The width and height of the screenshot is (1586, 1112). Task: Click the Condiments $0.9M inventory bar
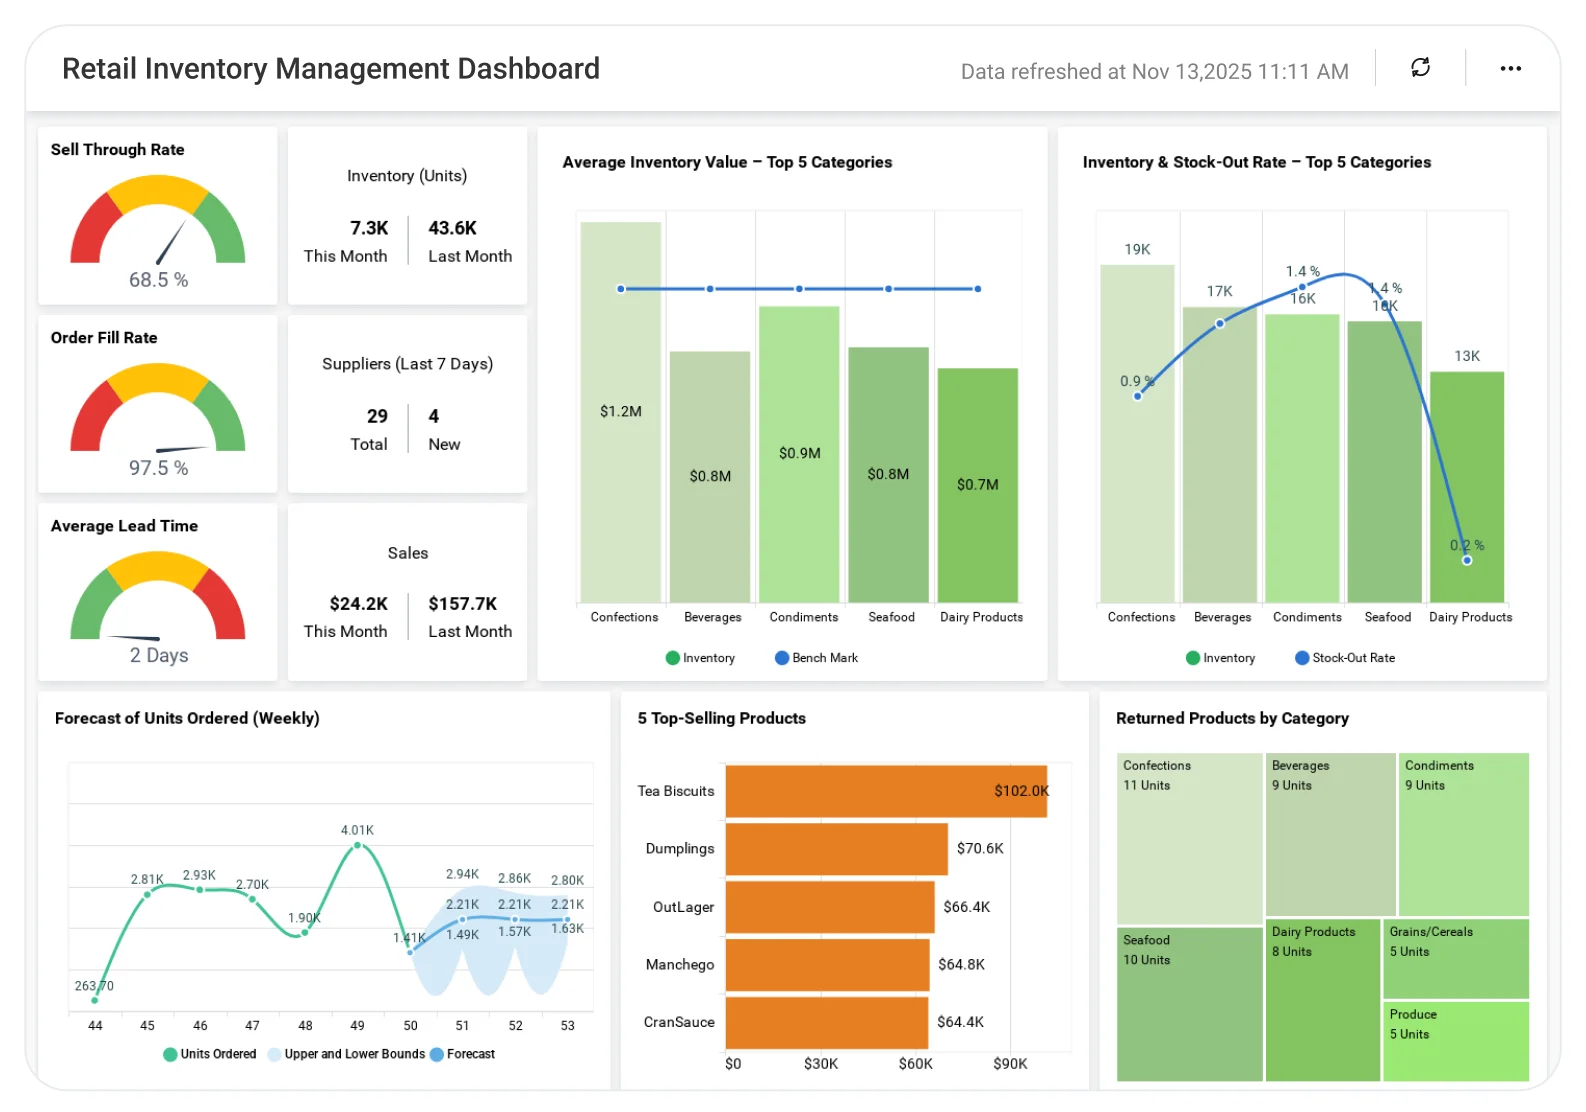tap(799, 454)
